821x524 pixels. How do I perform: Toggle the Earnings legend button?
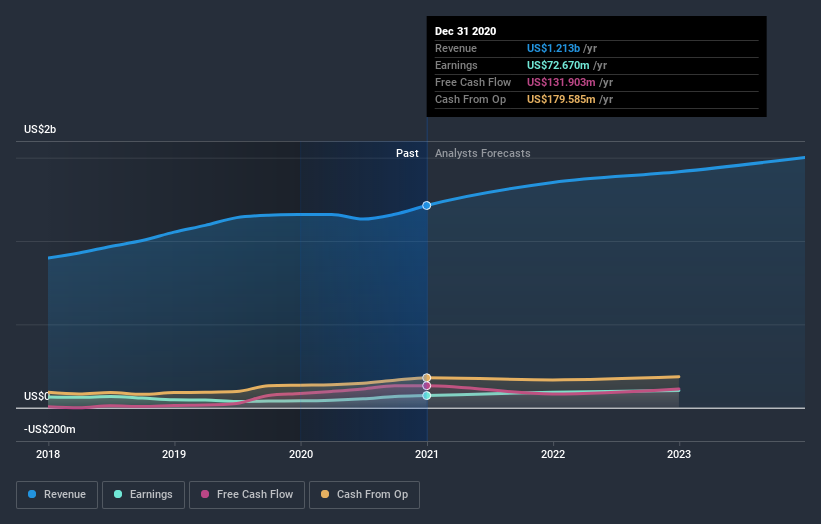click(x=143, y=495)
